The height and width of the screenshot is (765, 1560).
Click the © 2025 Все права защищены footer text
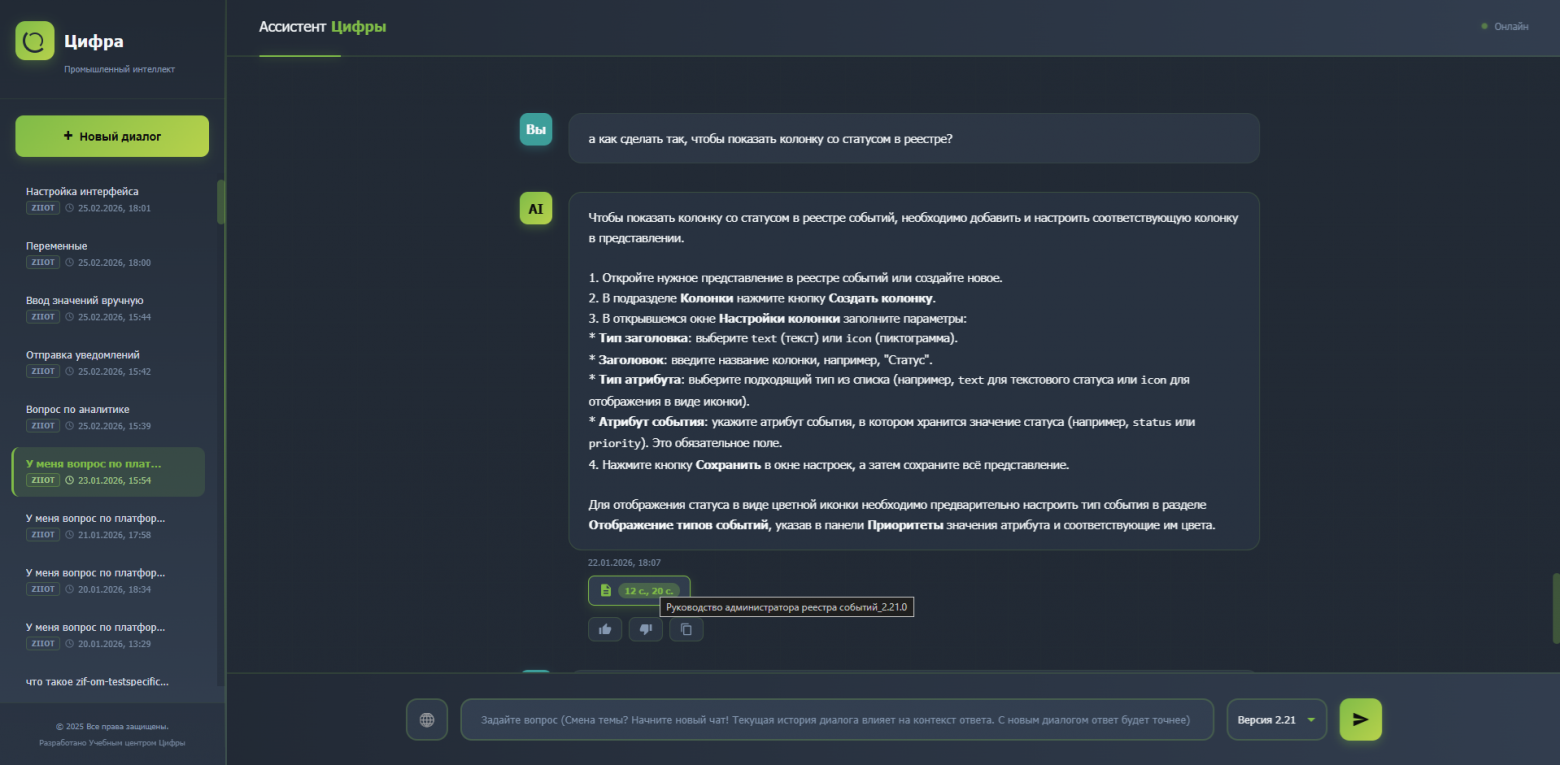[112, 726]
